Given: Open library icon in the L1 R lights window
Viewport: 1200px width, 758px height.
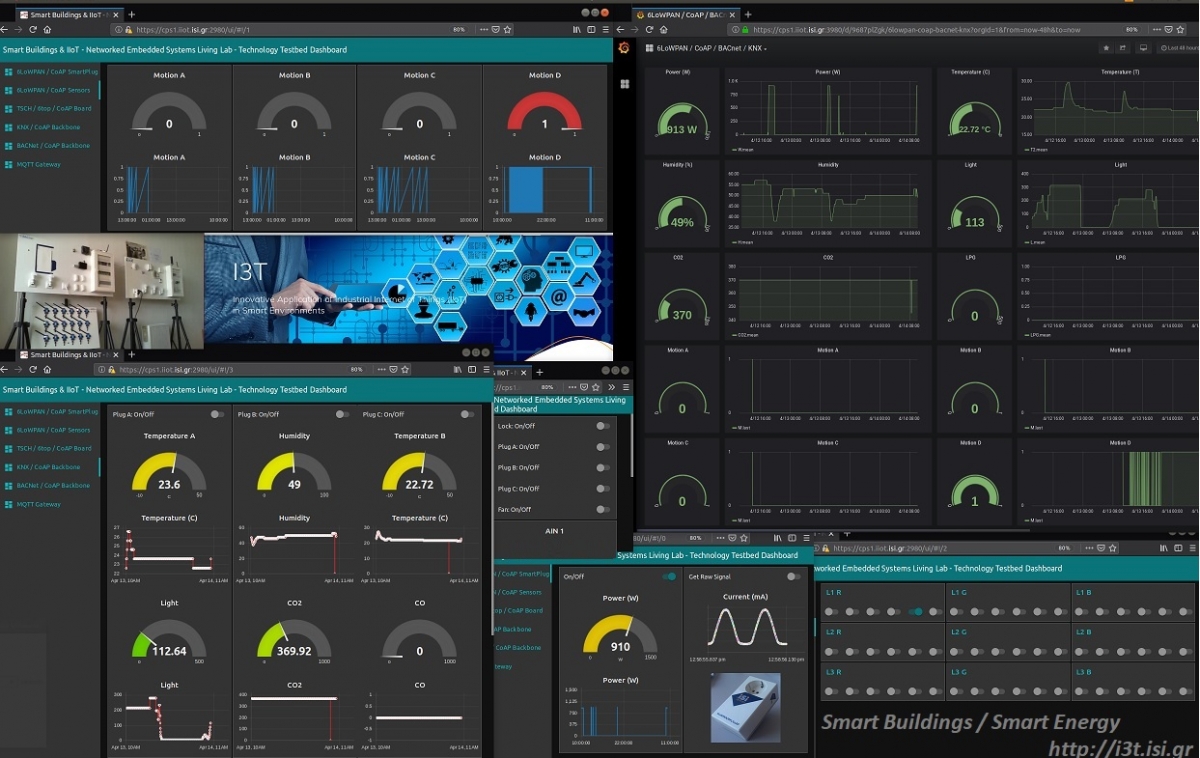Looking at the screenshot, I should [x=1165, y=548].
